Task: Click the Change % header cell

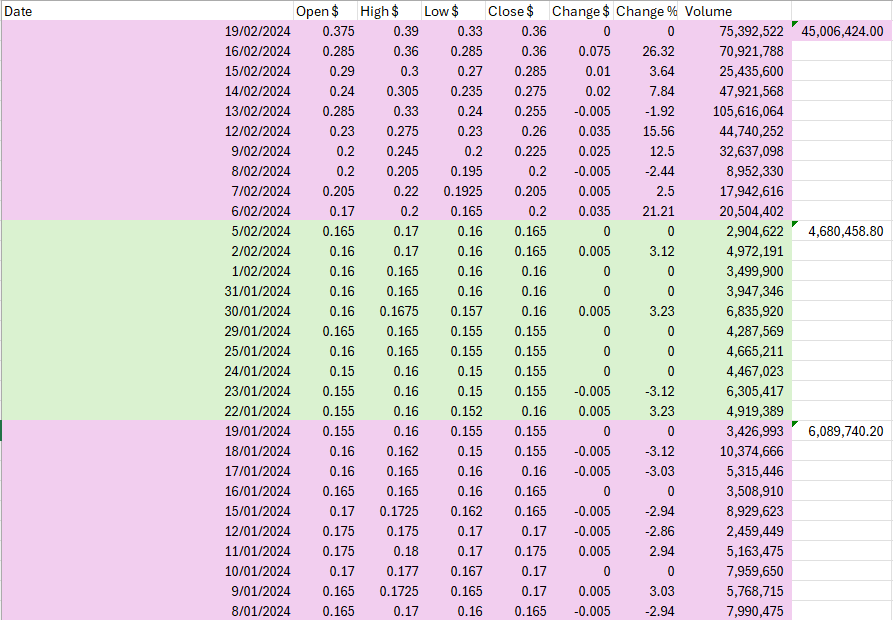Action: tap(645, 11)
